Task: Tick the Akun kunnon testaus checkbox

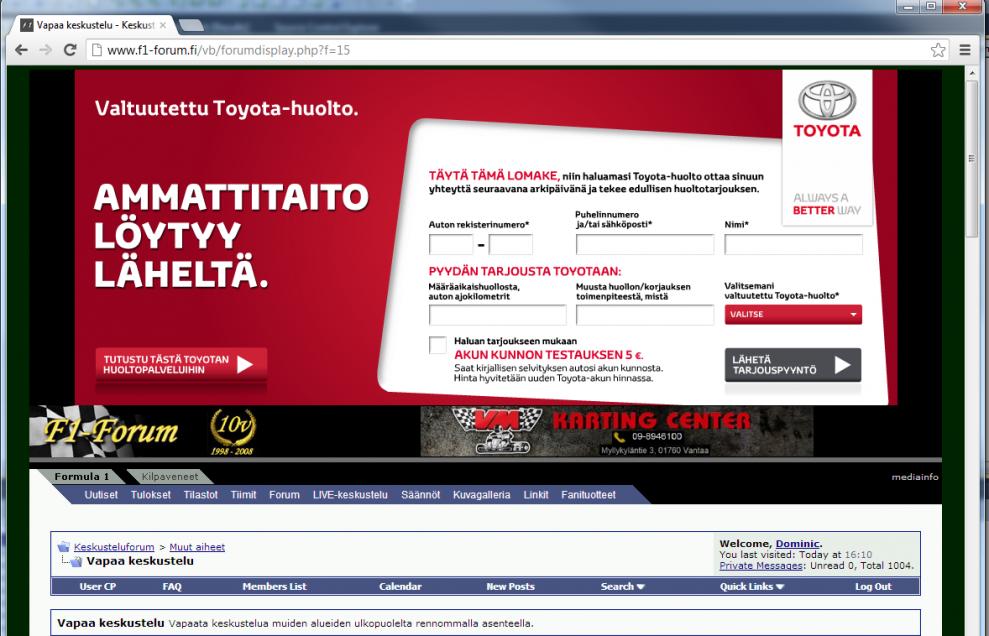Action: click(438, 345)
